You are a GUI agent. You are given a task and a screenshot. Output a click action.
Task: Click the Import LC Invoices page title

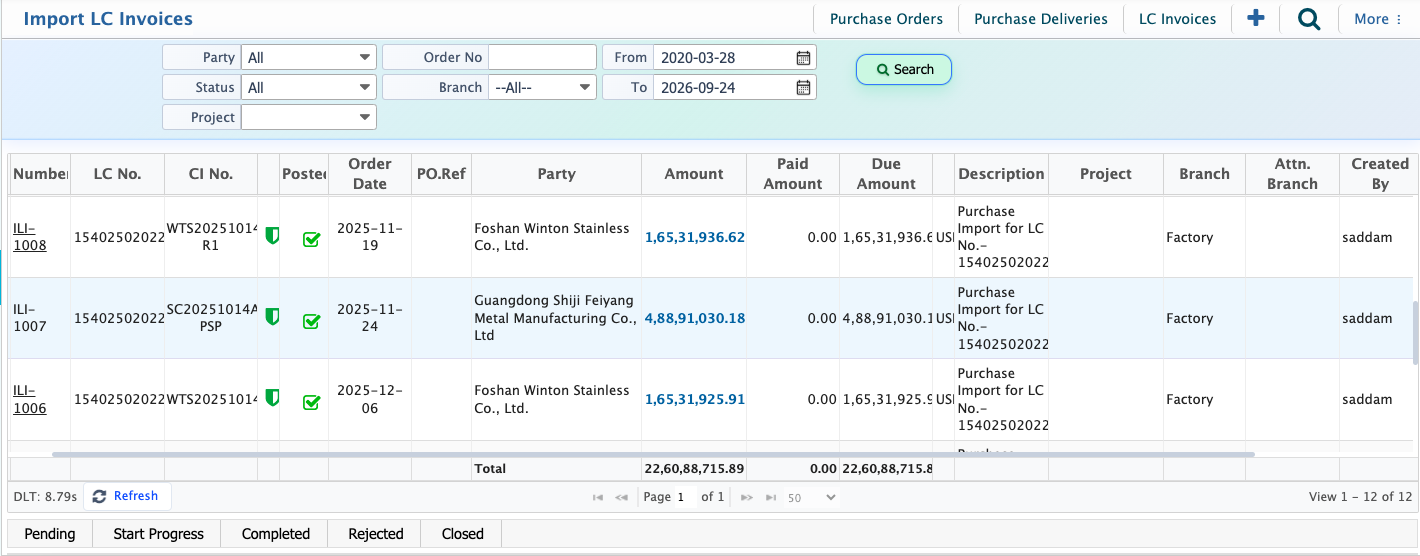click(x=108, y=19)
